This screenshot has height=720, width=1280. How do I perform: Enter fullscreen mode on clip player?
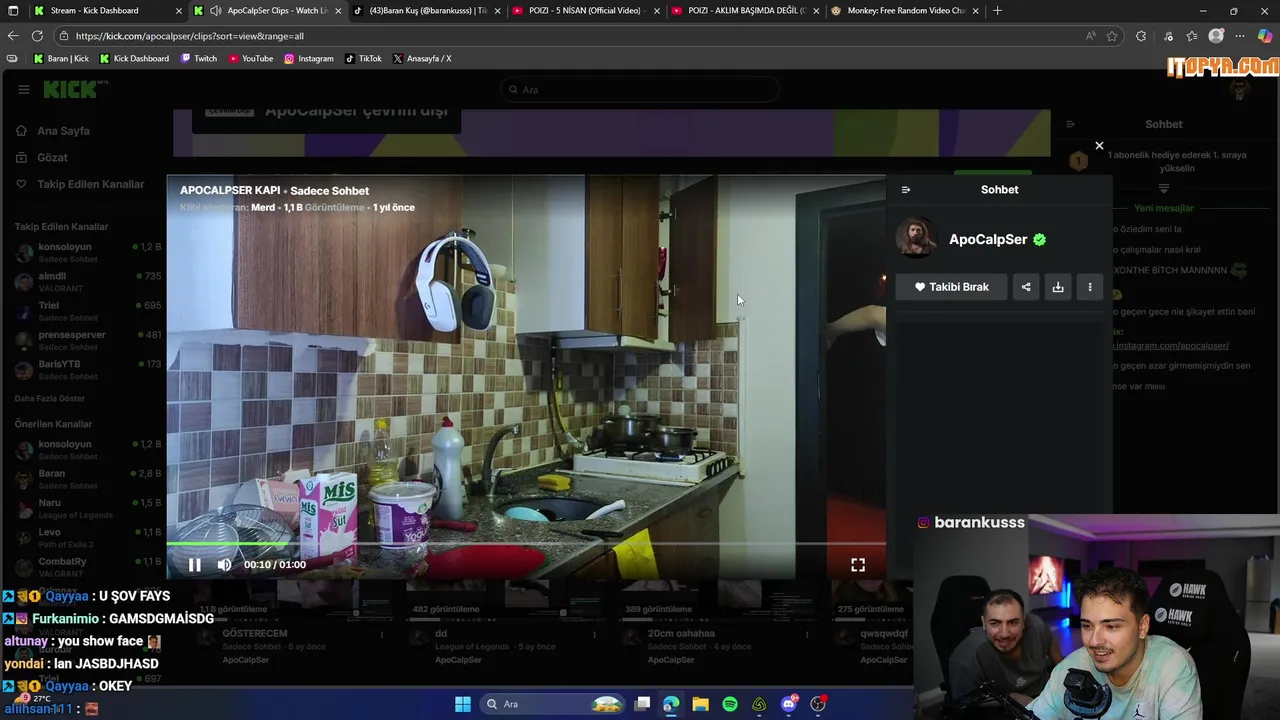pyautogui.click(x=858, y=565)
